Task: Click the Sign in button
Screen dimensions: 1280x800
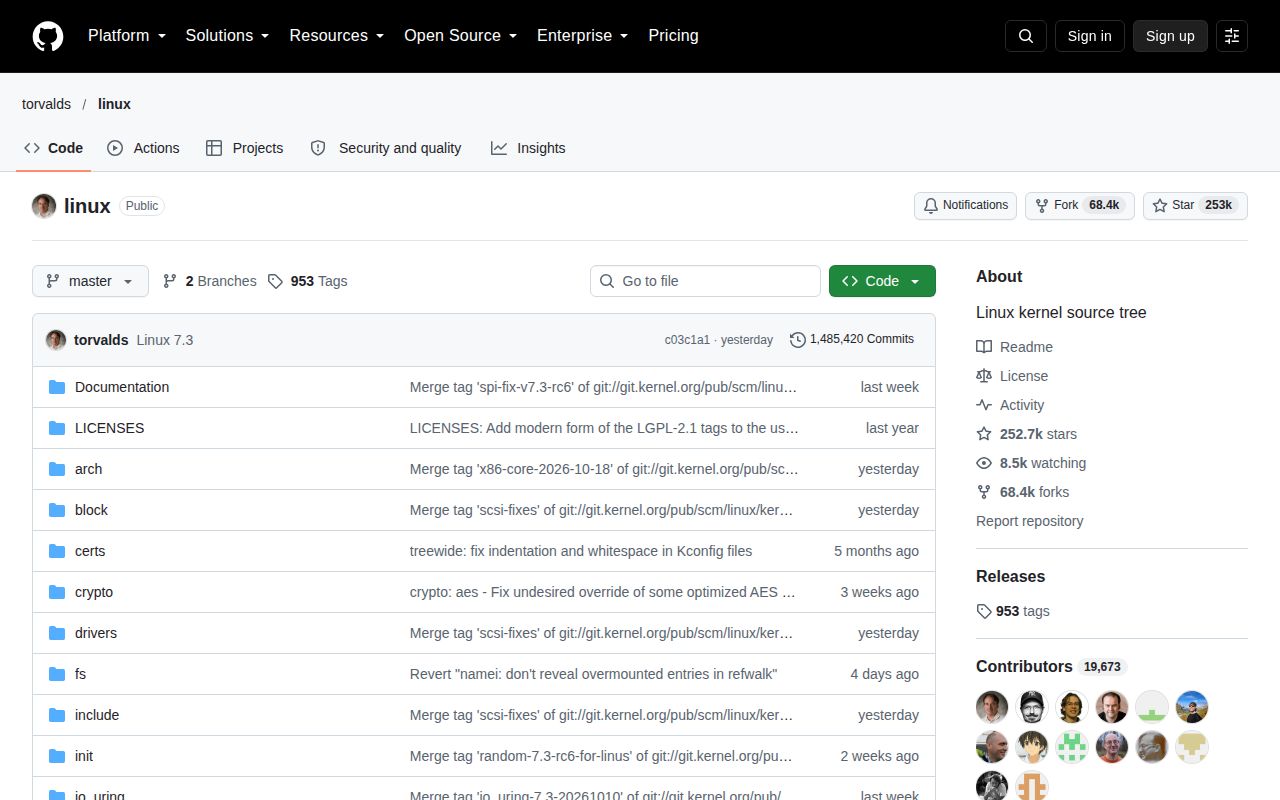Action: tap(1089, 36)
